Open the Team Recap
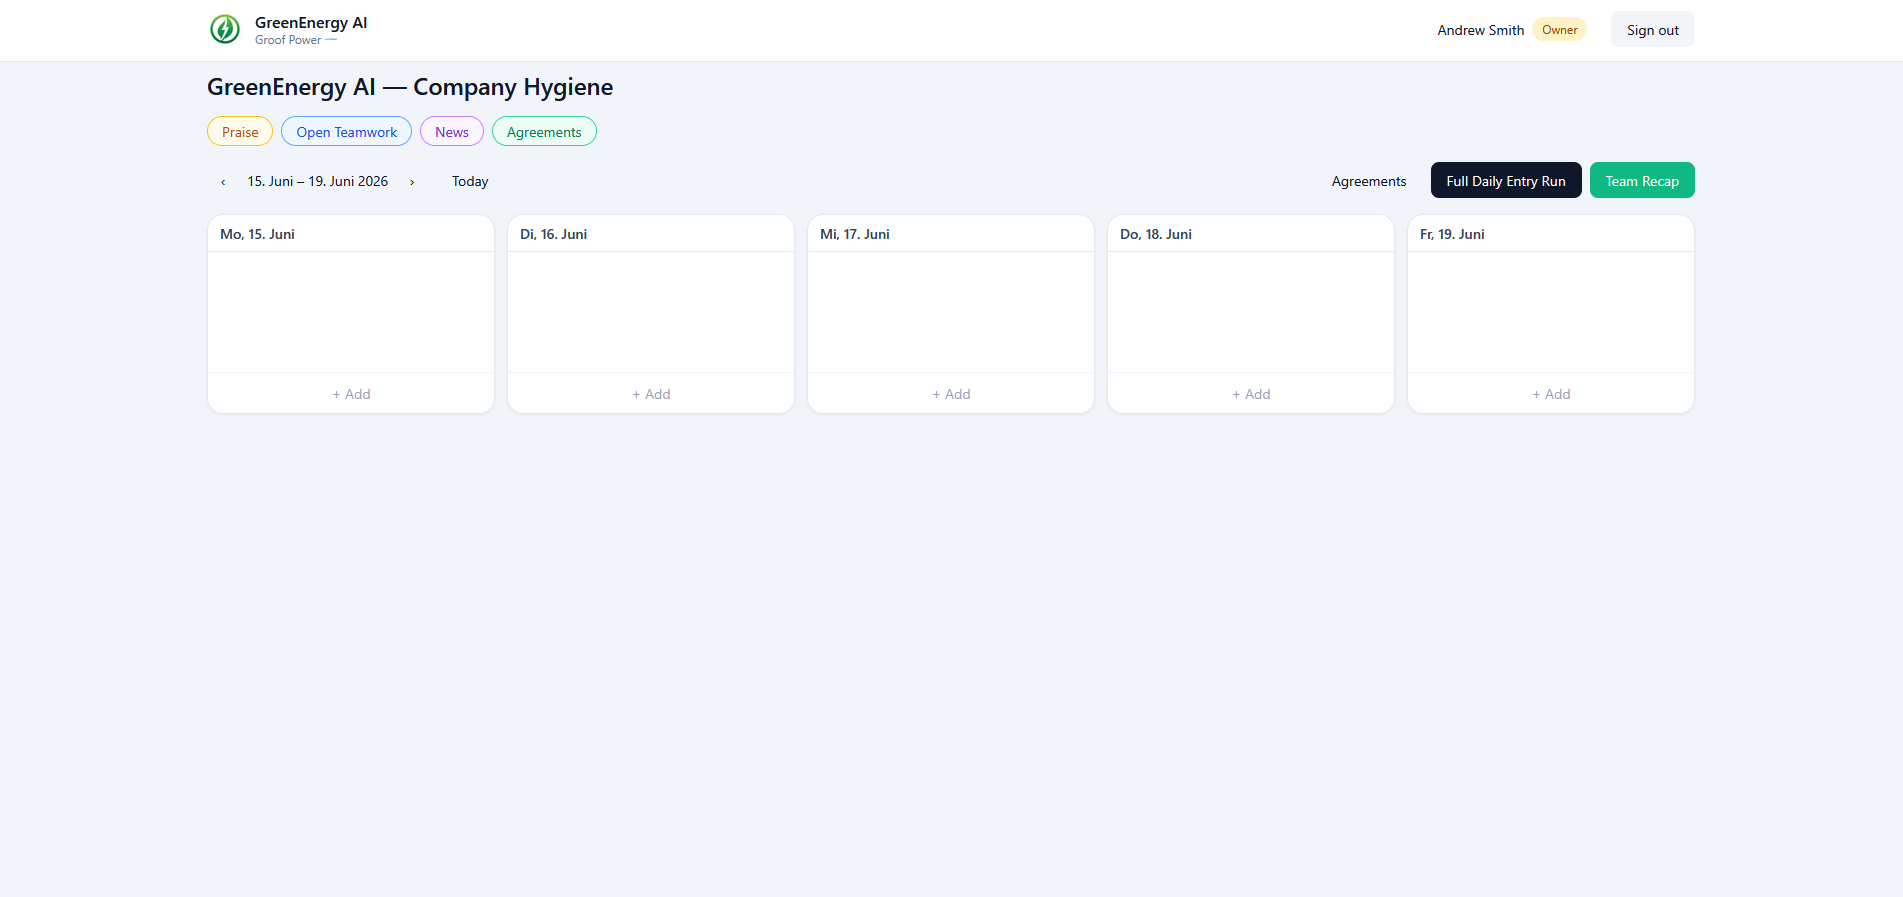Viewport: 1903px width, 897px height. pyautogui.click(x=1642, y=180)
